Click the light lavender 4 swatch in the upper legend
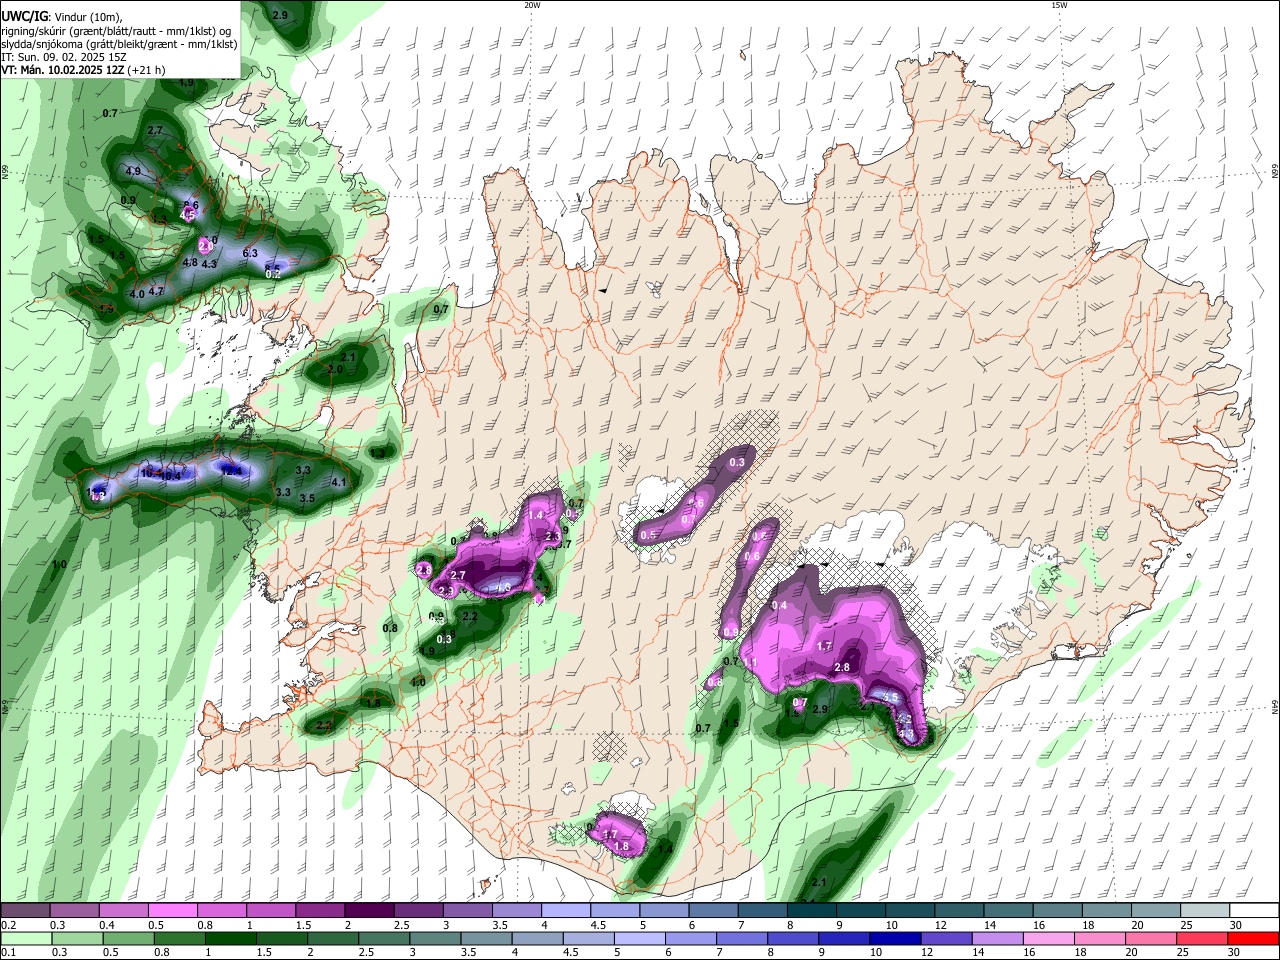The height and width of the screenshot is (960, 1280). coord(566,911)
